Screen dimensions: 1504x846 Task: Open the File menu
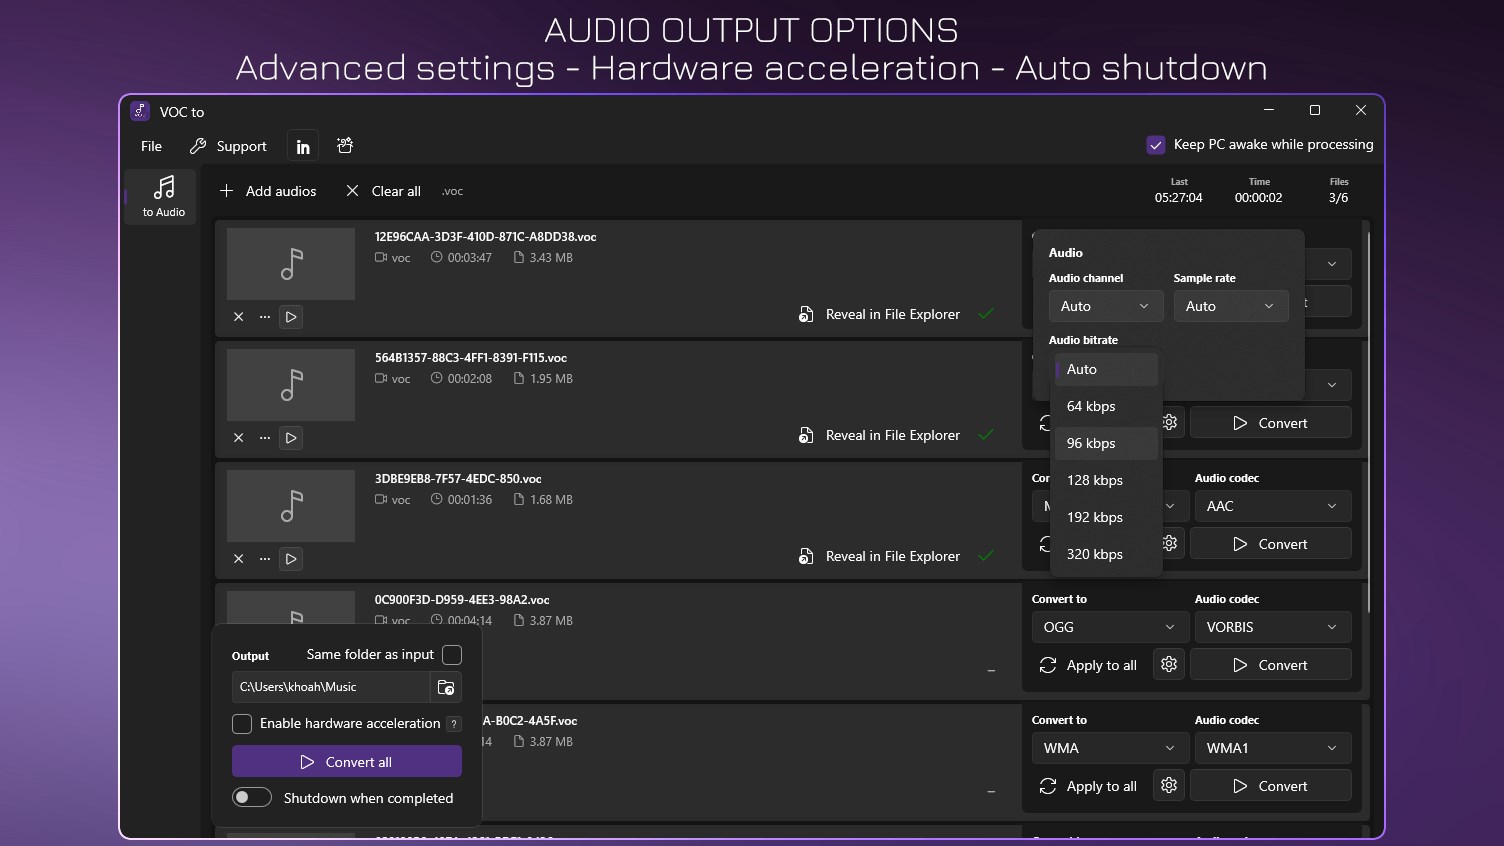pyautogui.click(x=150, y=145)
